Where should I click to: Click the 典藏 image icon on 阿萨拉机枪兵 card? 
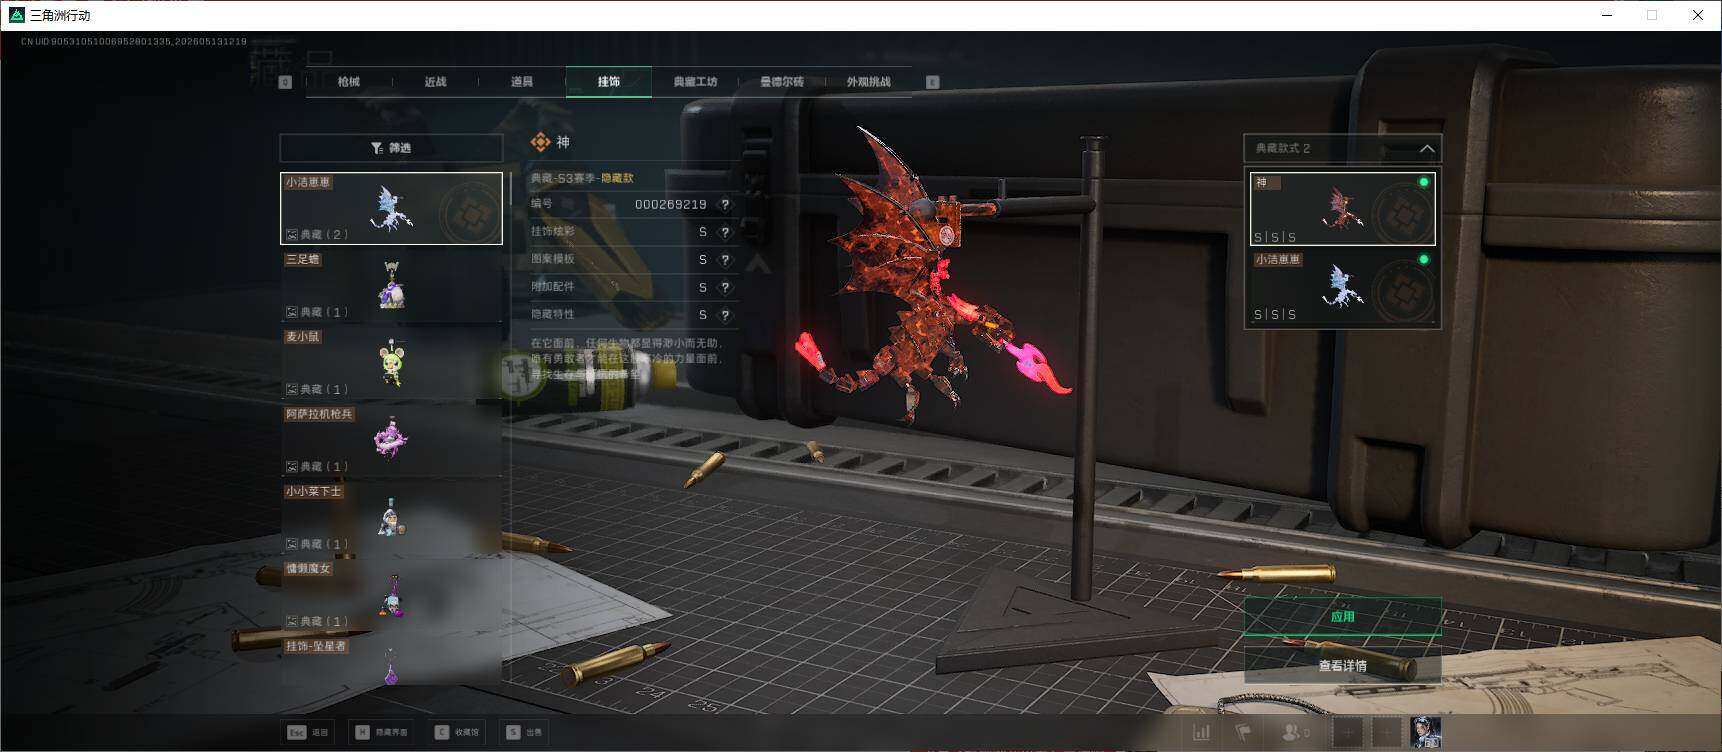[x=292, y=467]
